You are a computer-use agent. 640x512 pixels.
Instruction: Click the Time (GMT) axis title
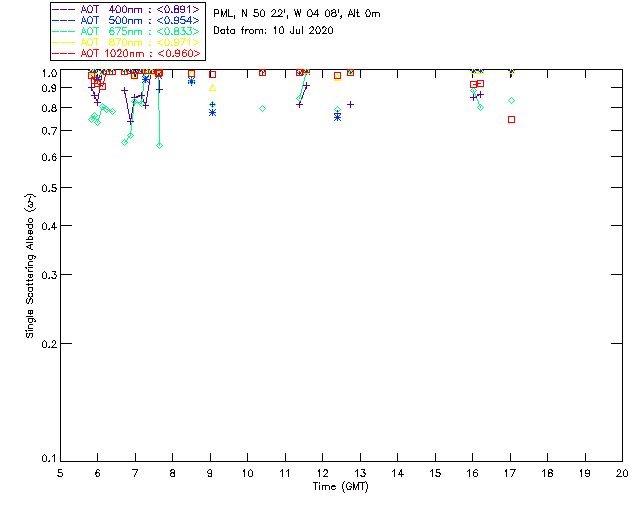coord(341,486)
